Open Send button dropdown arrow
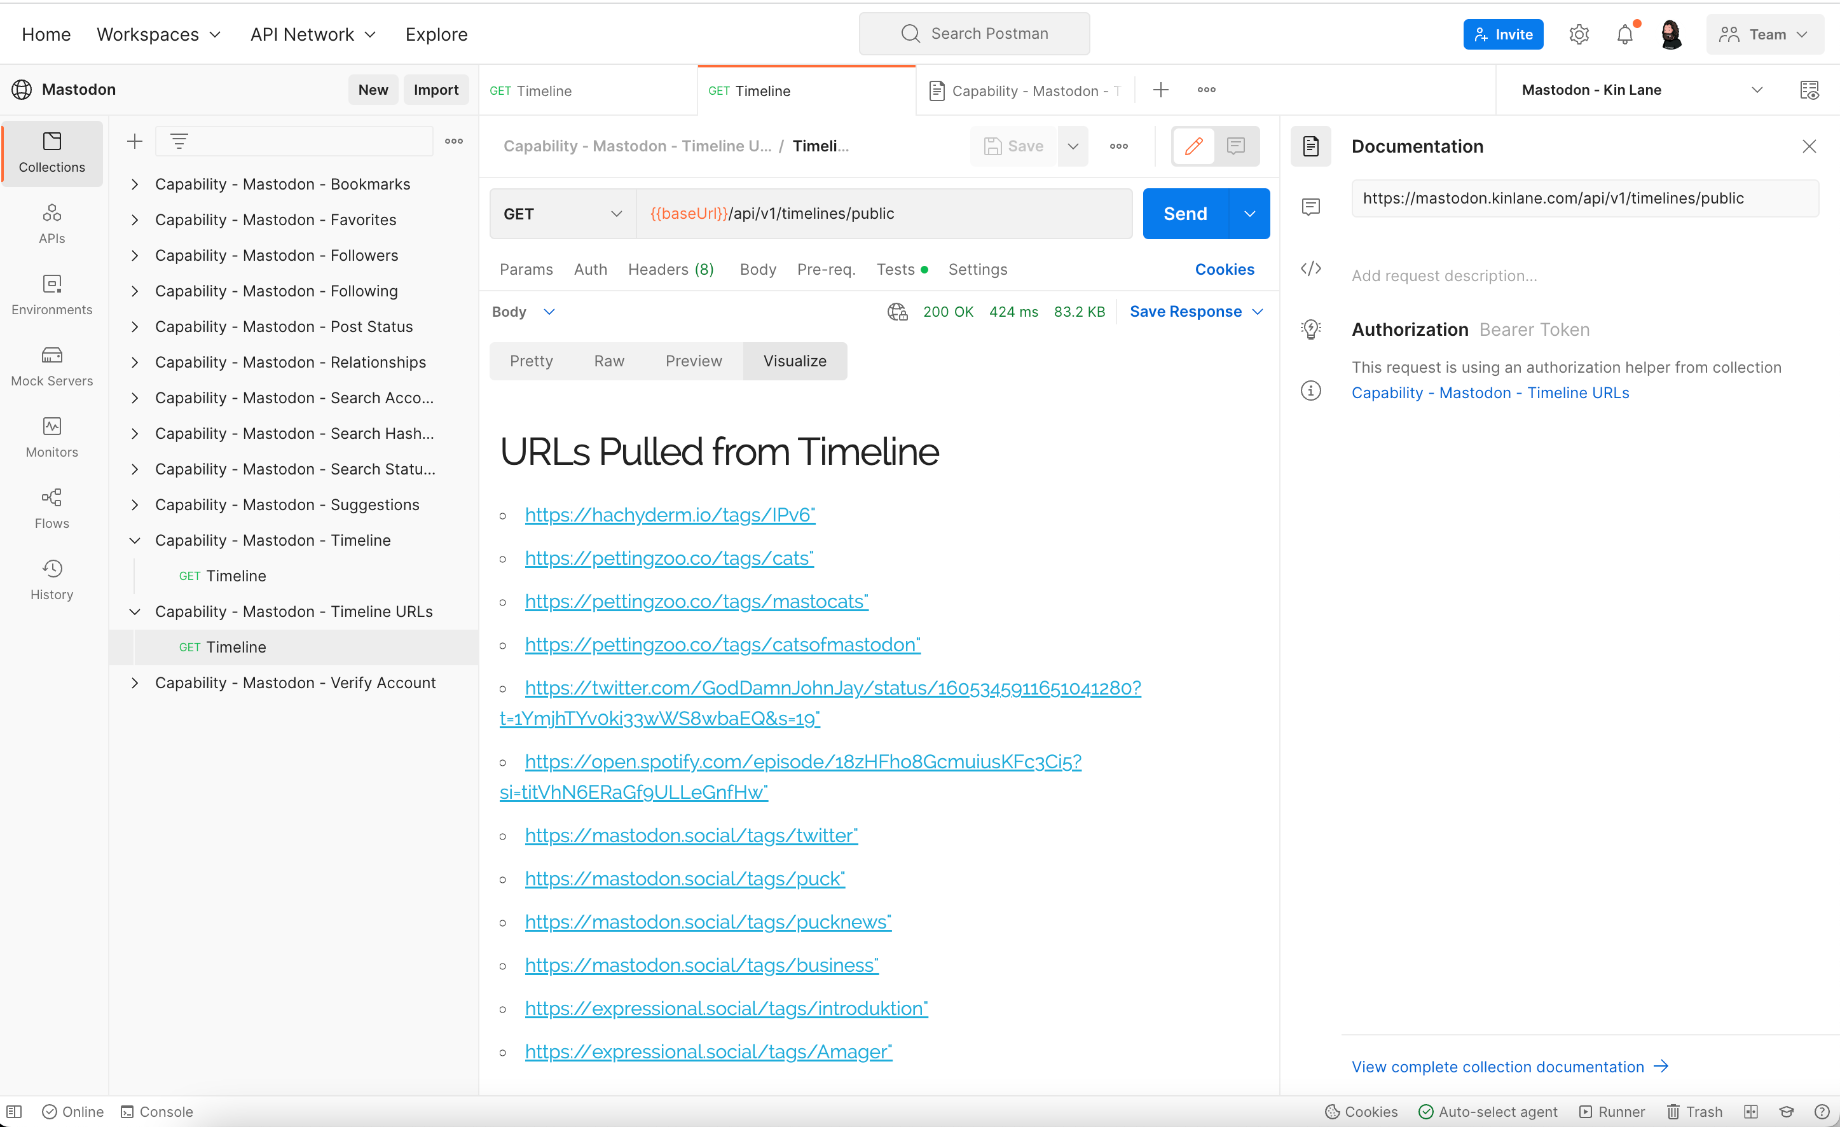The width and height of the screenshot is (1840, 1127). pos(1249,214)
